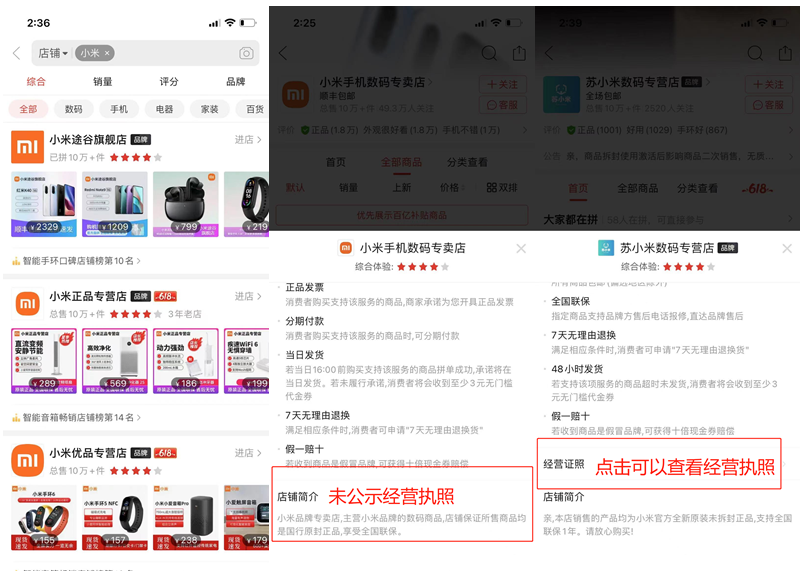This screenshot has width=800, height=571.
Task: Tap the back arrow on the search screen
Action: click(x=17, y=53)
